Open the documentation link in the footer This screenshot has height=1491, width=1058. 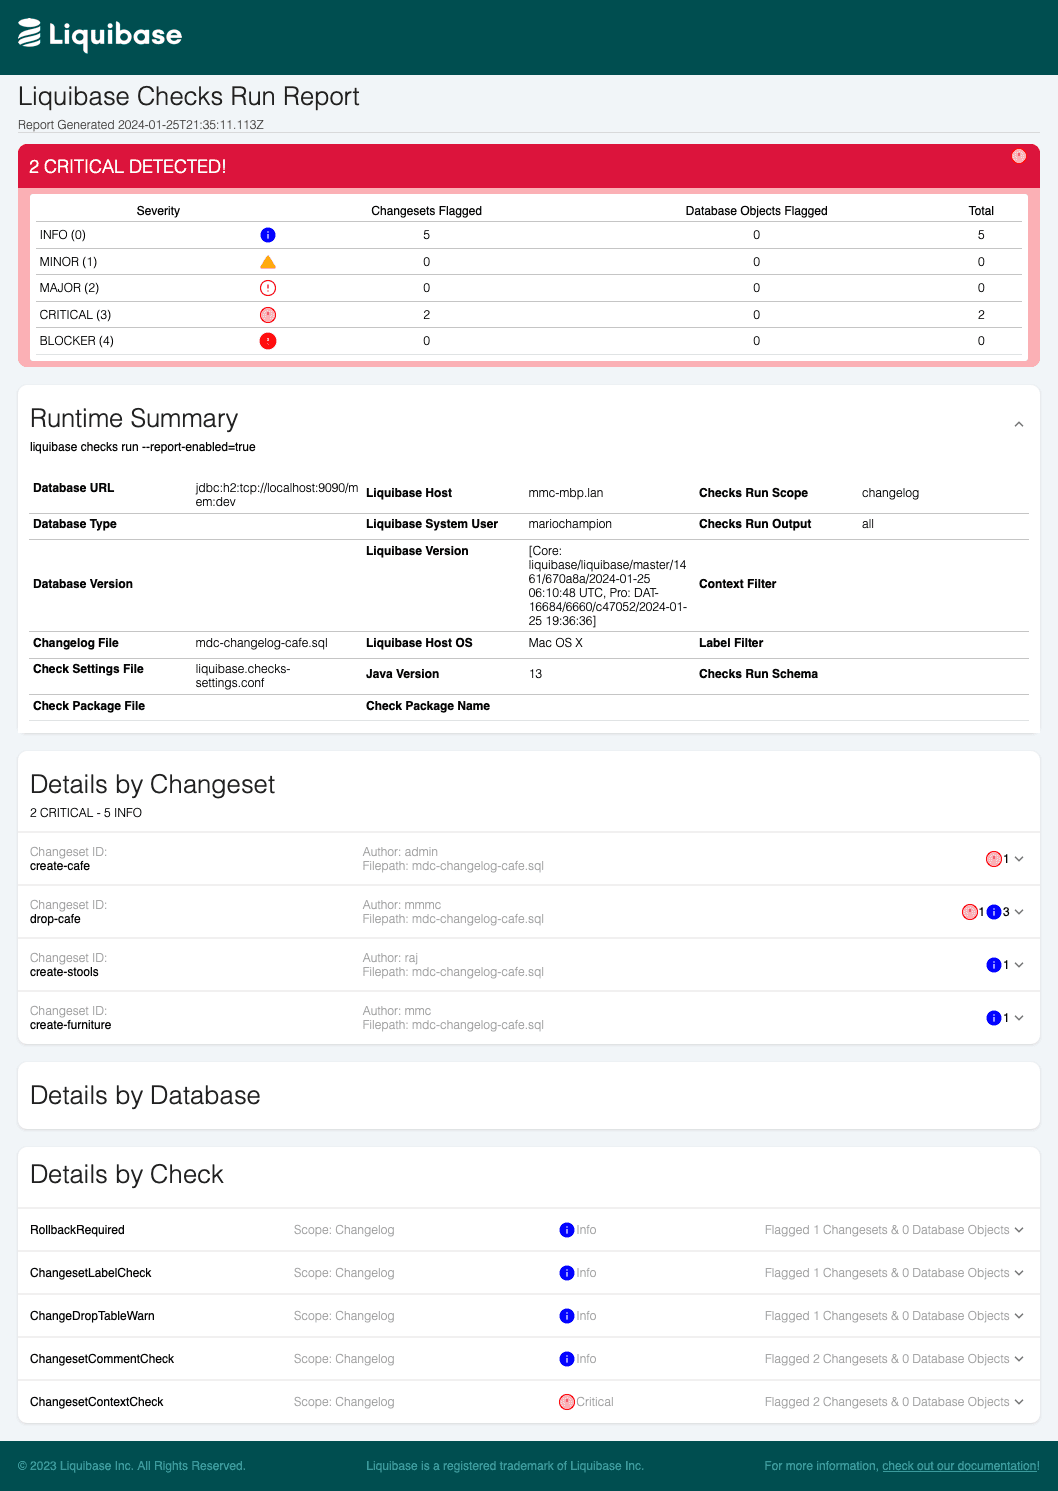click(960, 1466)
